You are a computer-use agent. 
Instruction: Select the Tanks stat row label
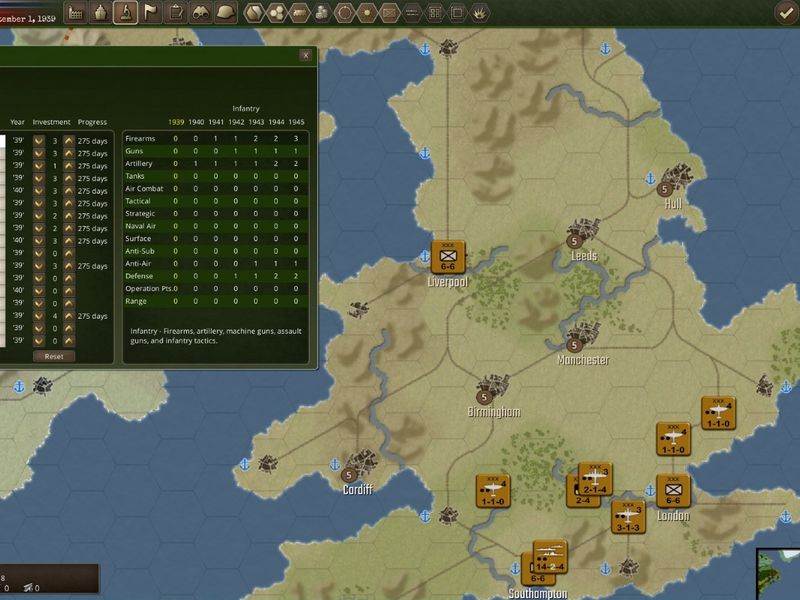135,176
